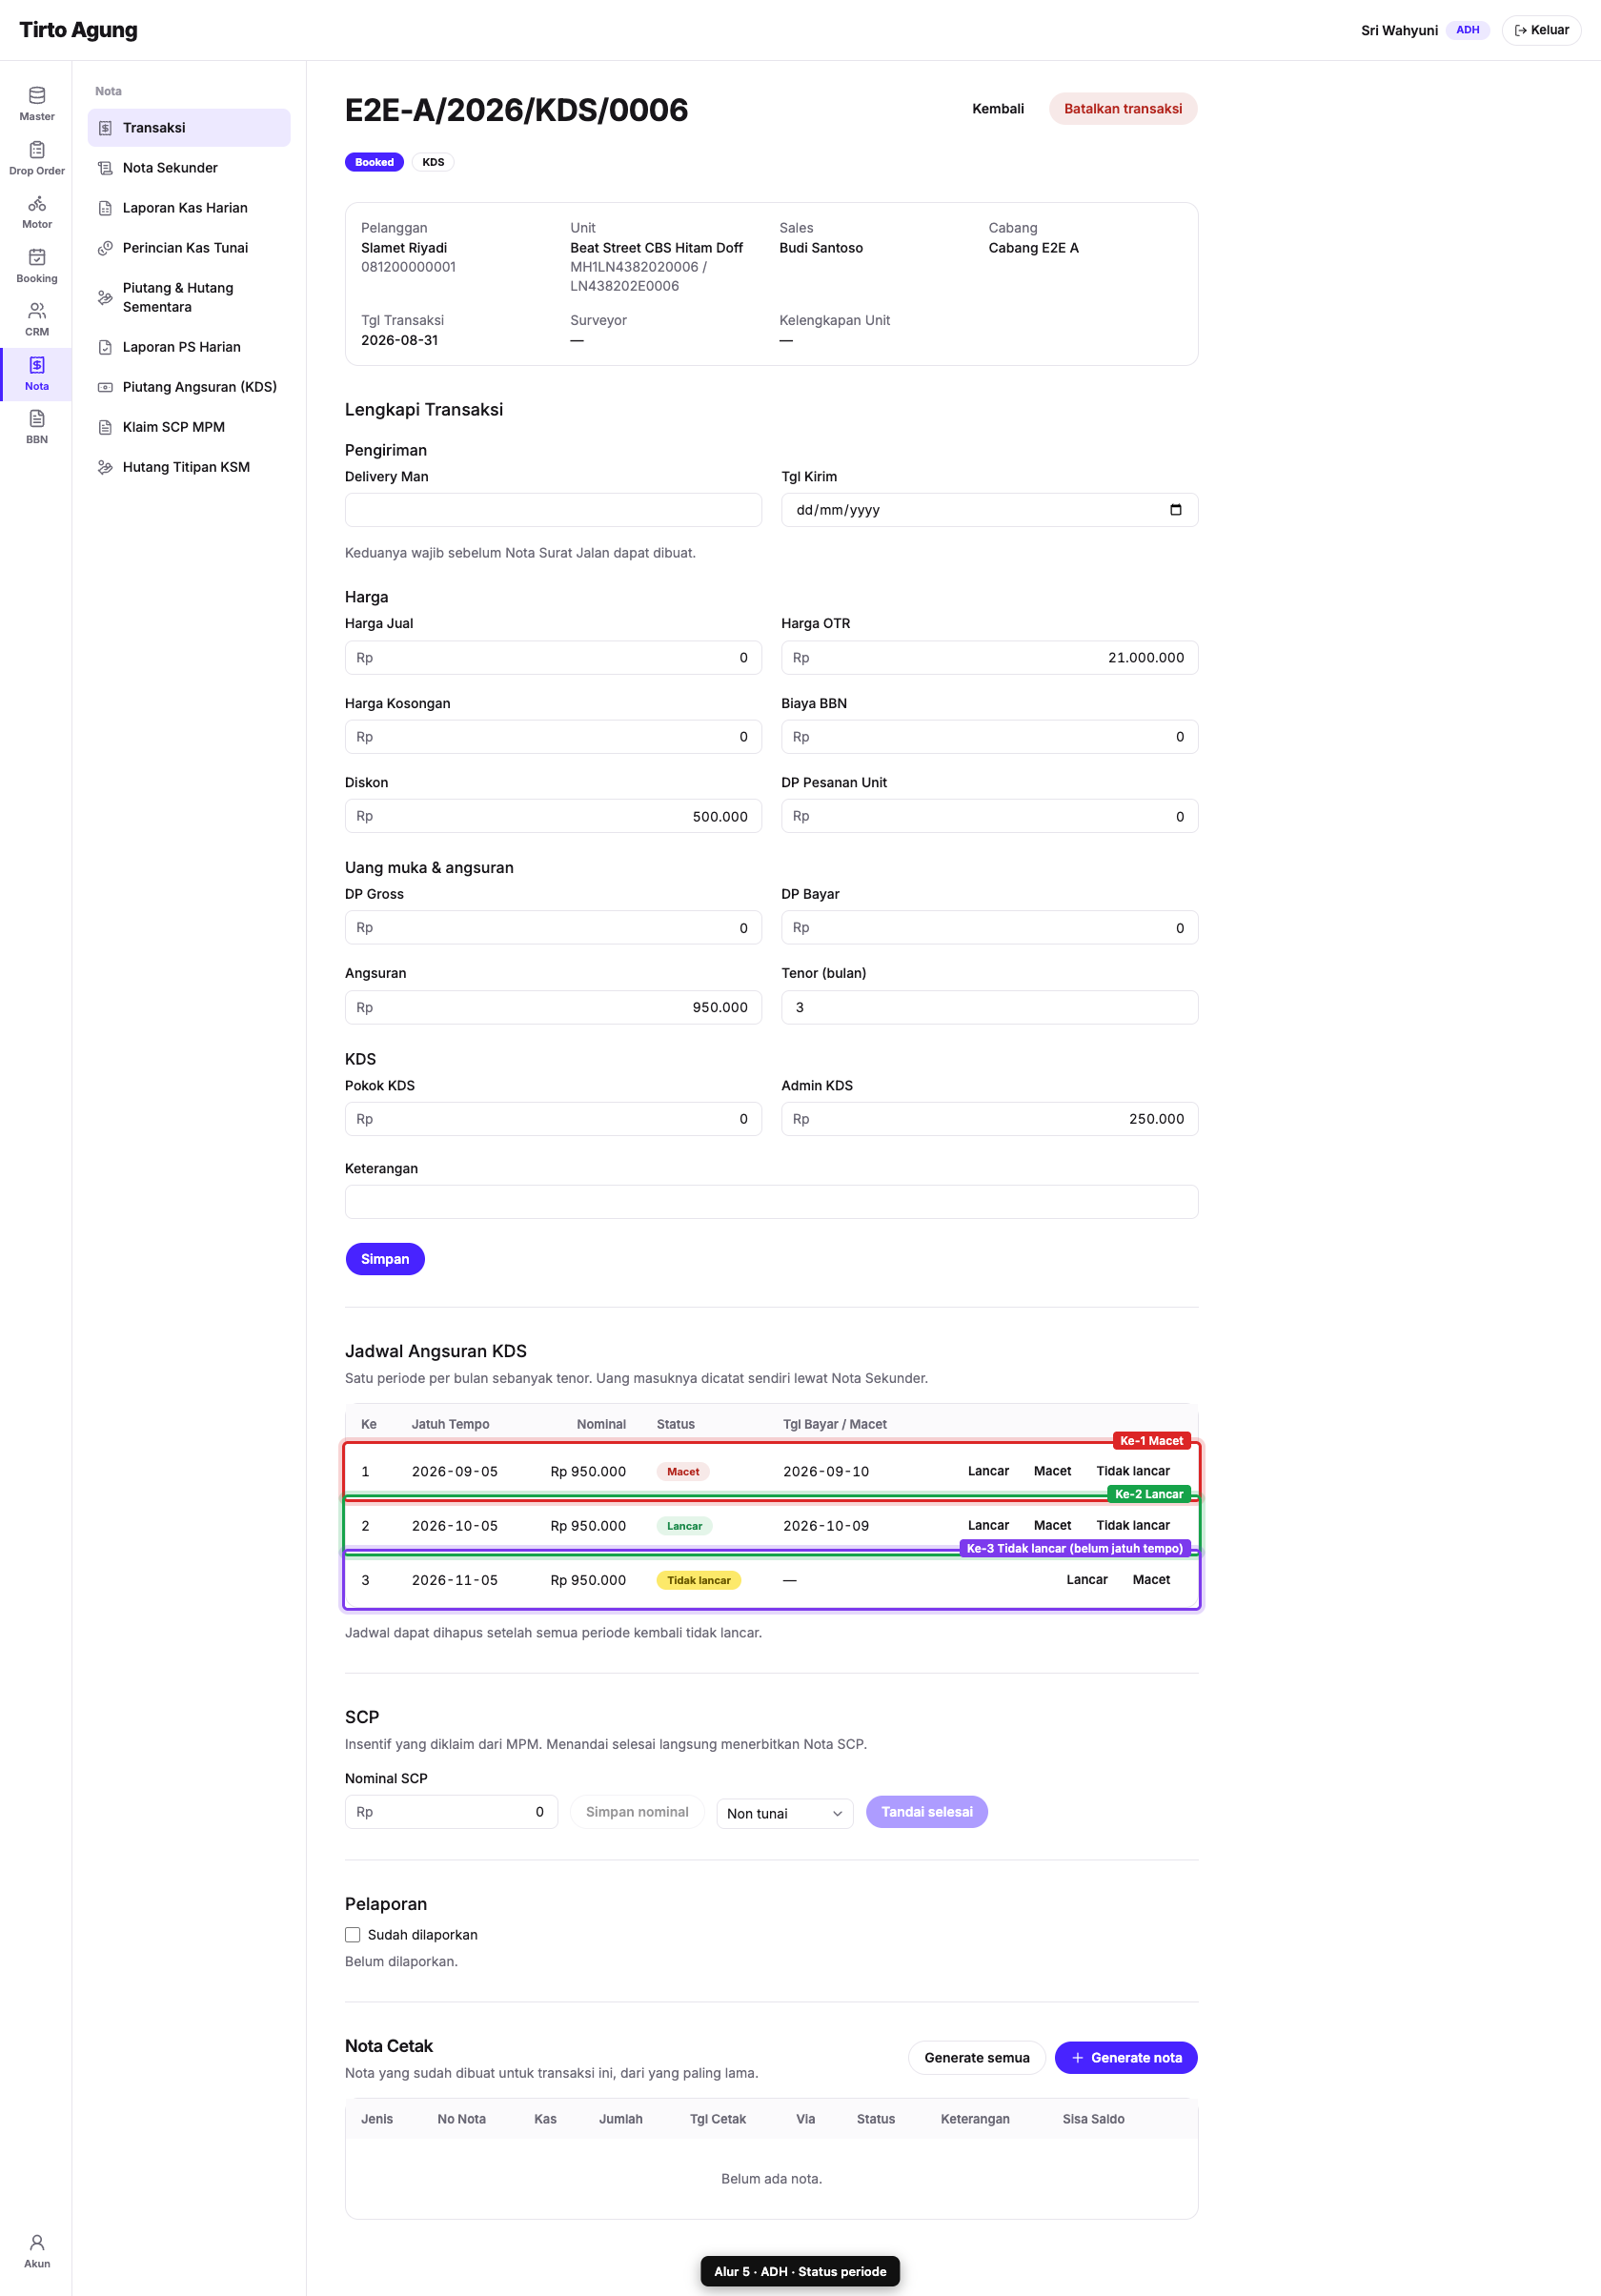Click the Nominal SCP input field
Image resolution: width=1601 pixels, height=2296 pixels.
(451, 1812)
